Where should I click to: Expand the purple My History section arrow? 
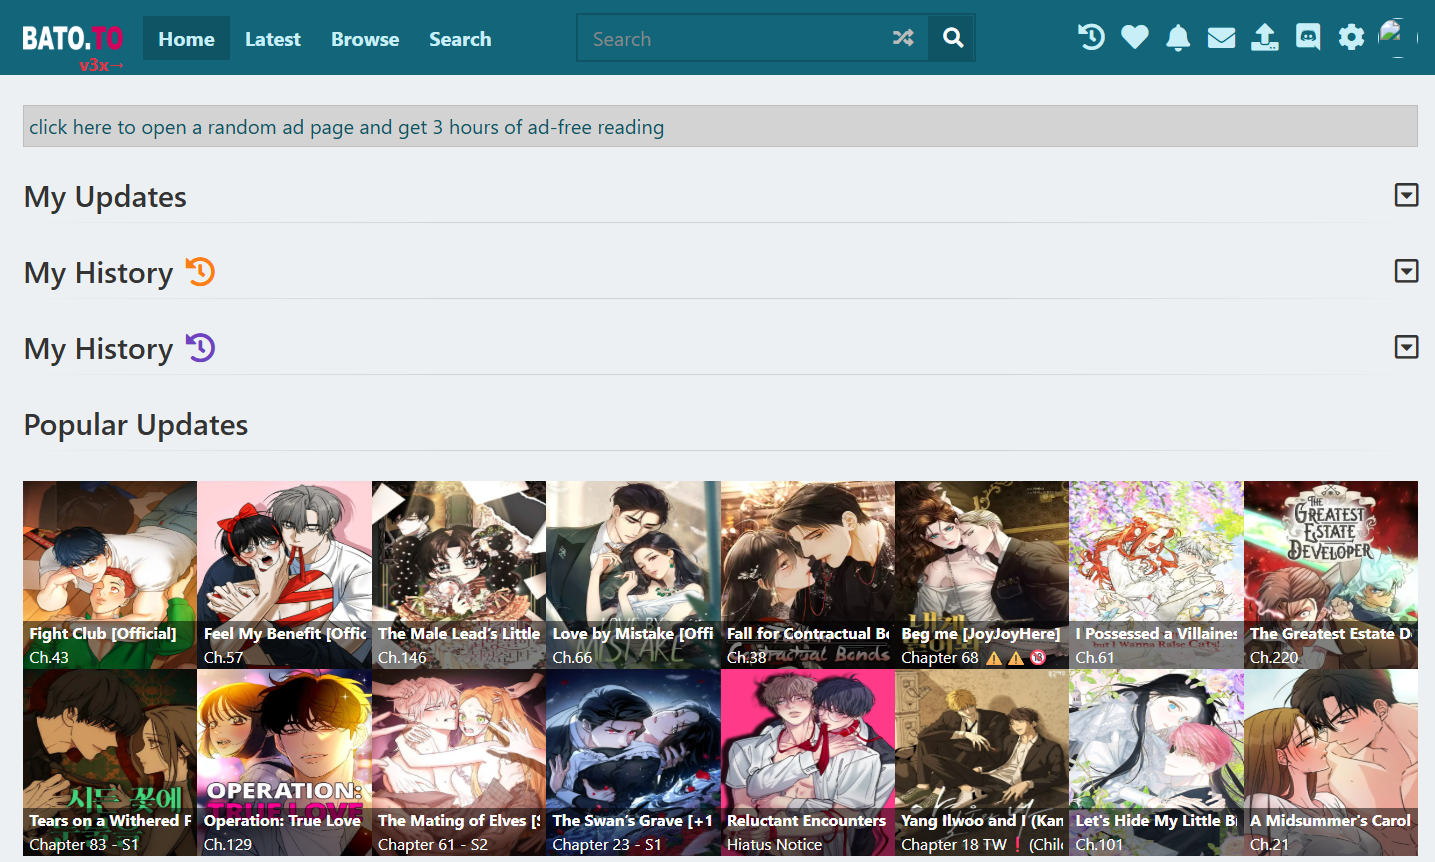tap(1406, 347)
